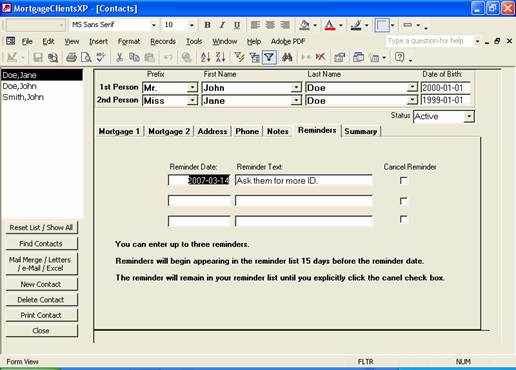Toggle the Apply Filter funnel button
Image resolution: width=516 pixels, height=370 pixels.
click(269, 57)
